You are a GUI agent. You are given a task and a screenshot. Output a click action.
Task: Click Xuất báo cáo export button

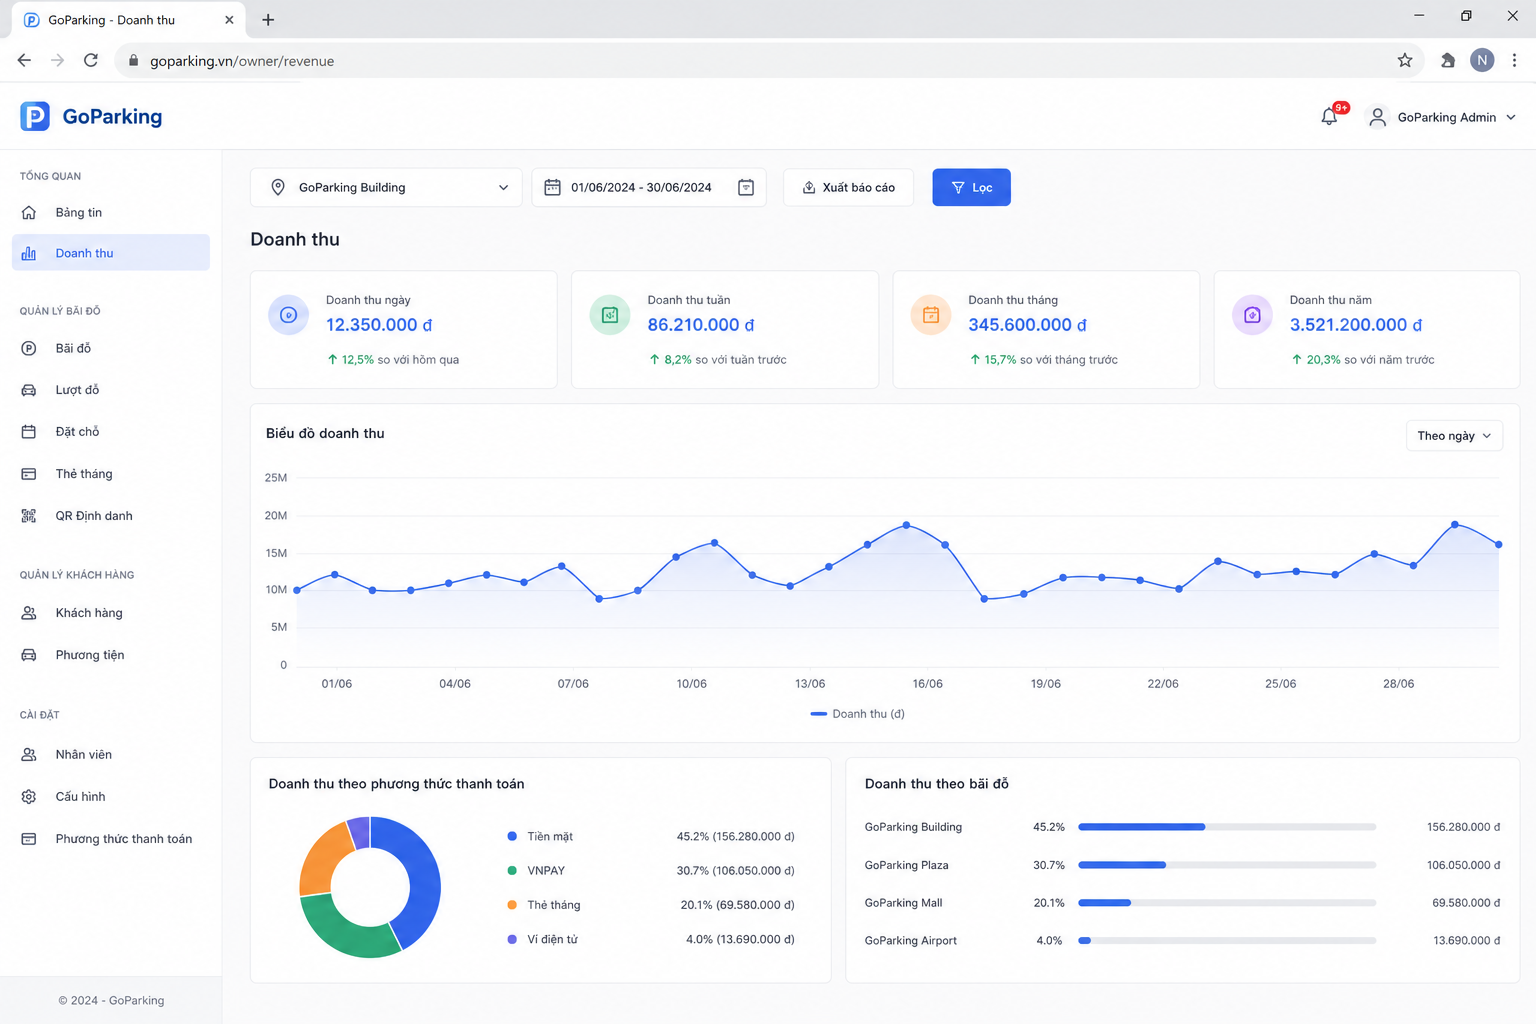click(848, 187)
